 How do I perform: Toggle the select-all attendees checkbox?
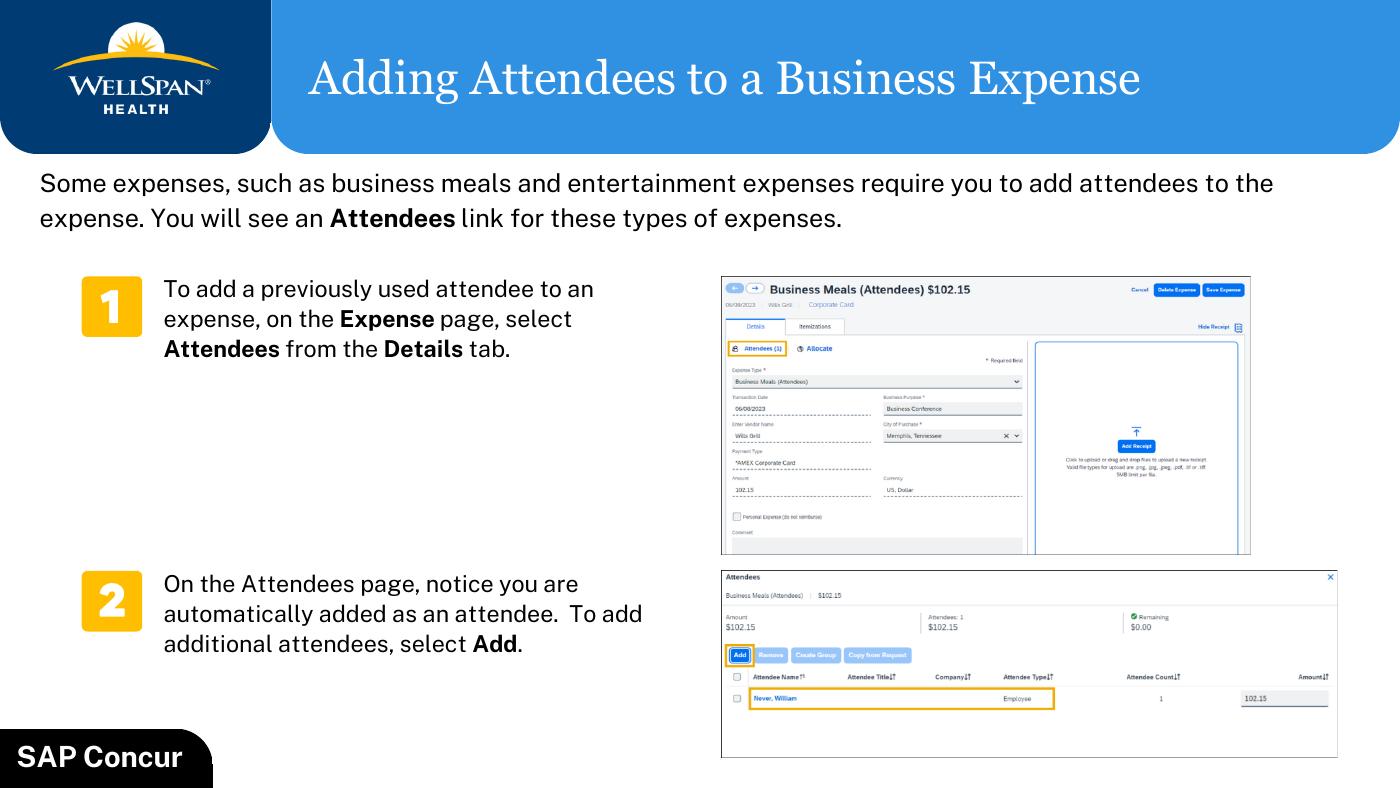[x=737, y=676]
